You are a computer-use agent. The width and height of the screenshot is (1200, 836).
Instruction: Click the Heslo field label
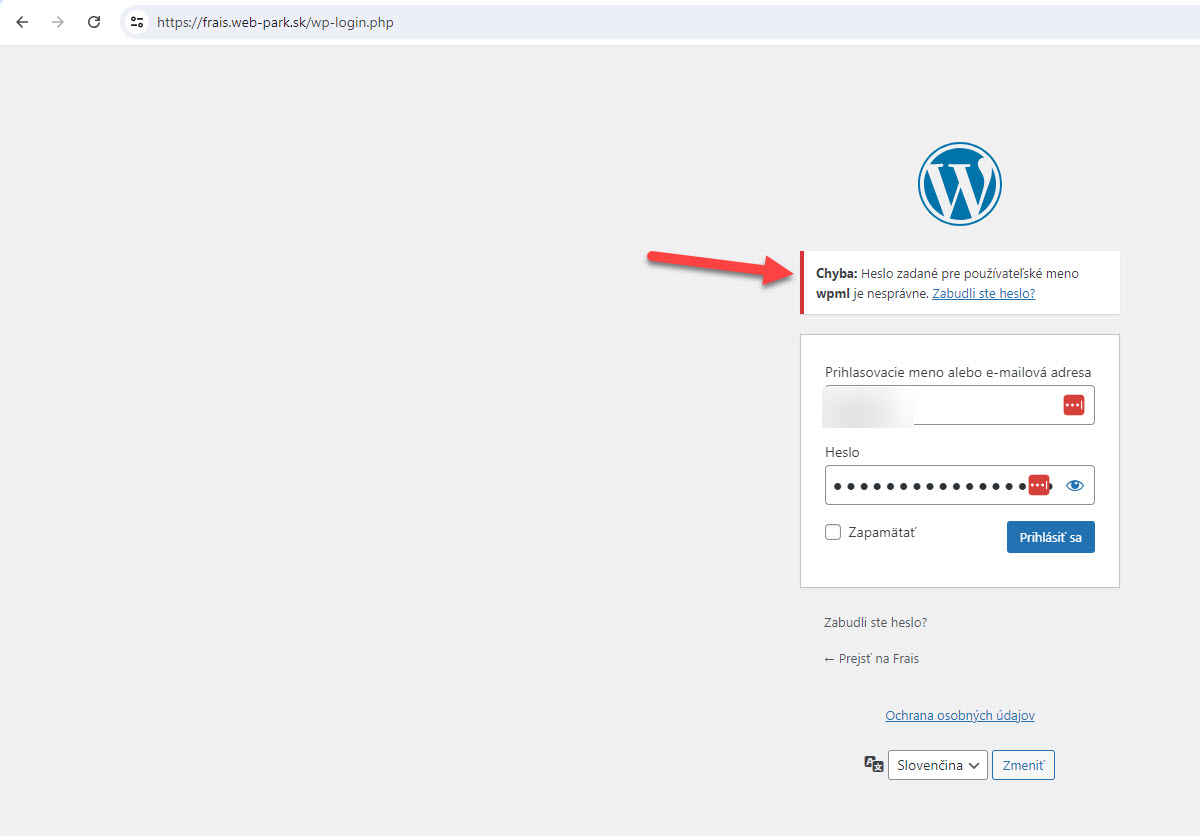tap(842, 452)
